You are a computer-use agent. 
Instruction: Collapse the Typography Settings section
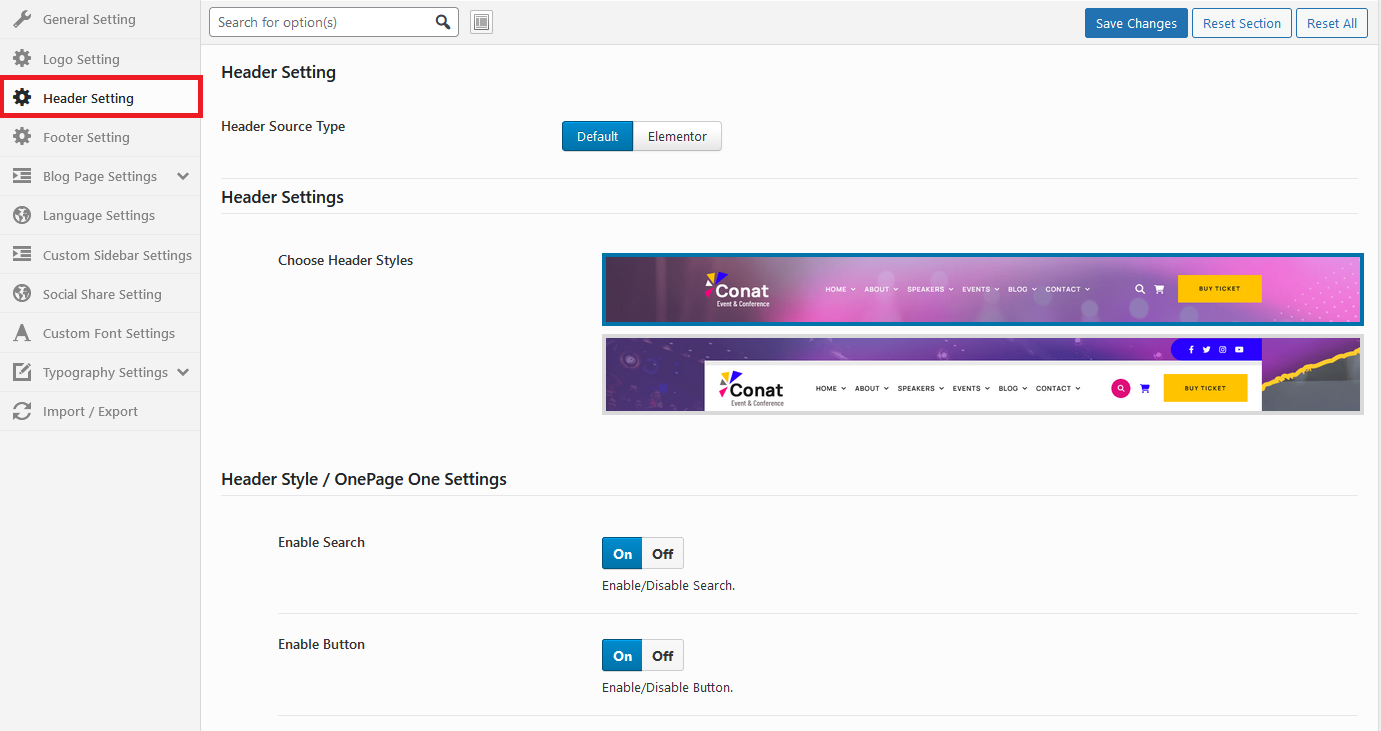(x=183, y=372)
